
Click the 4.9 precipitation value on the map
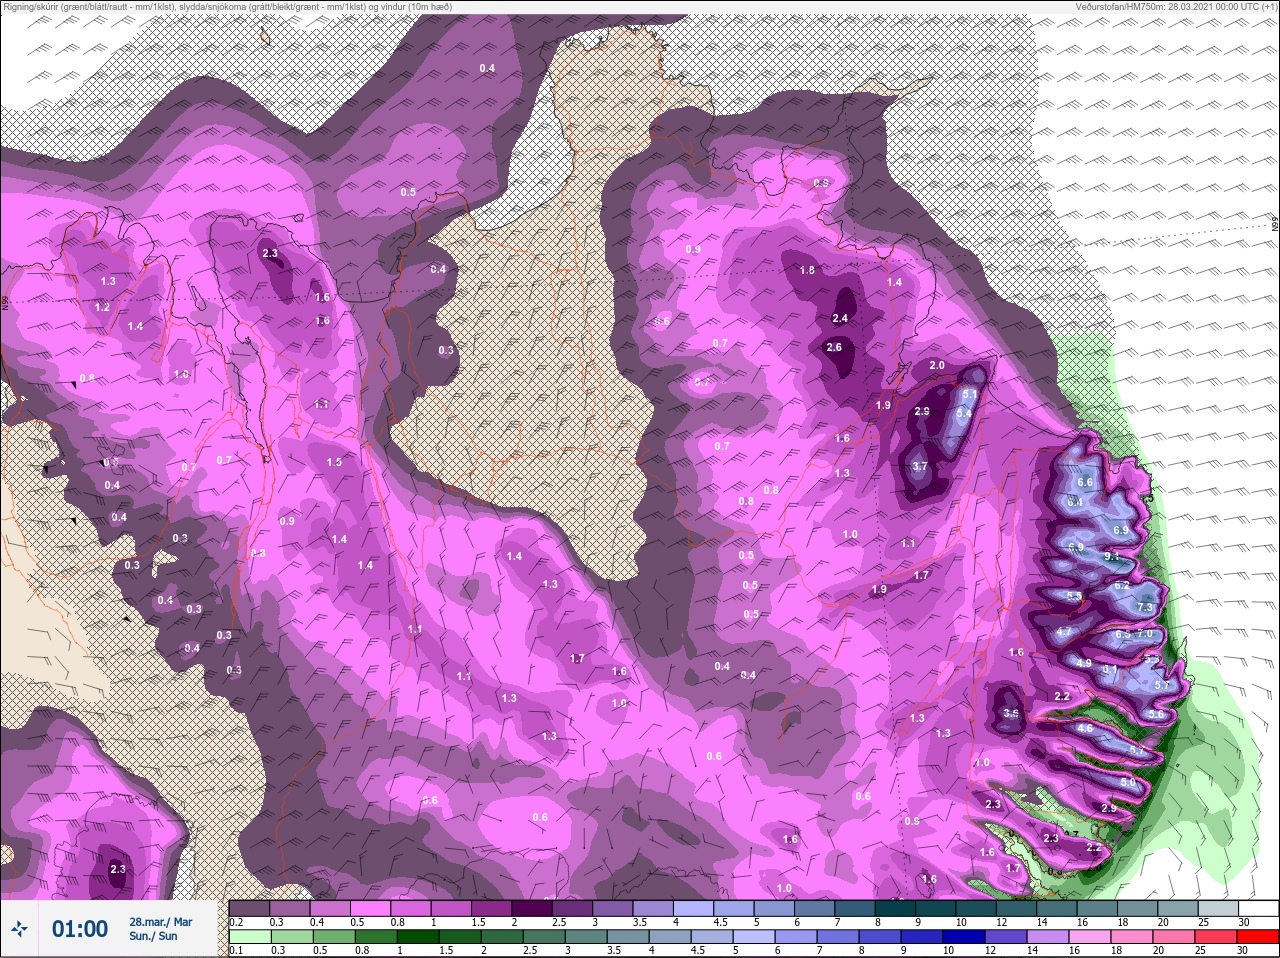[1084, 663]
